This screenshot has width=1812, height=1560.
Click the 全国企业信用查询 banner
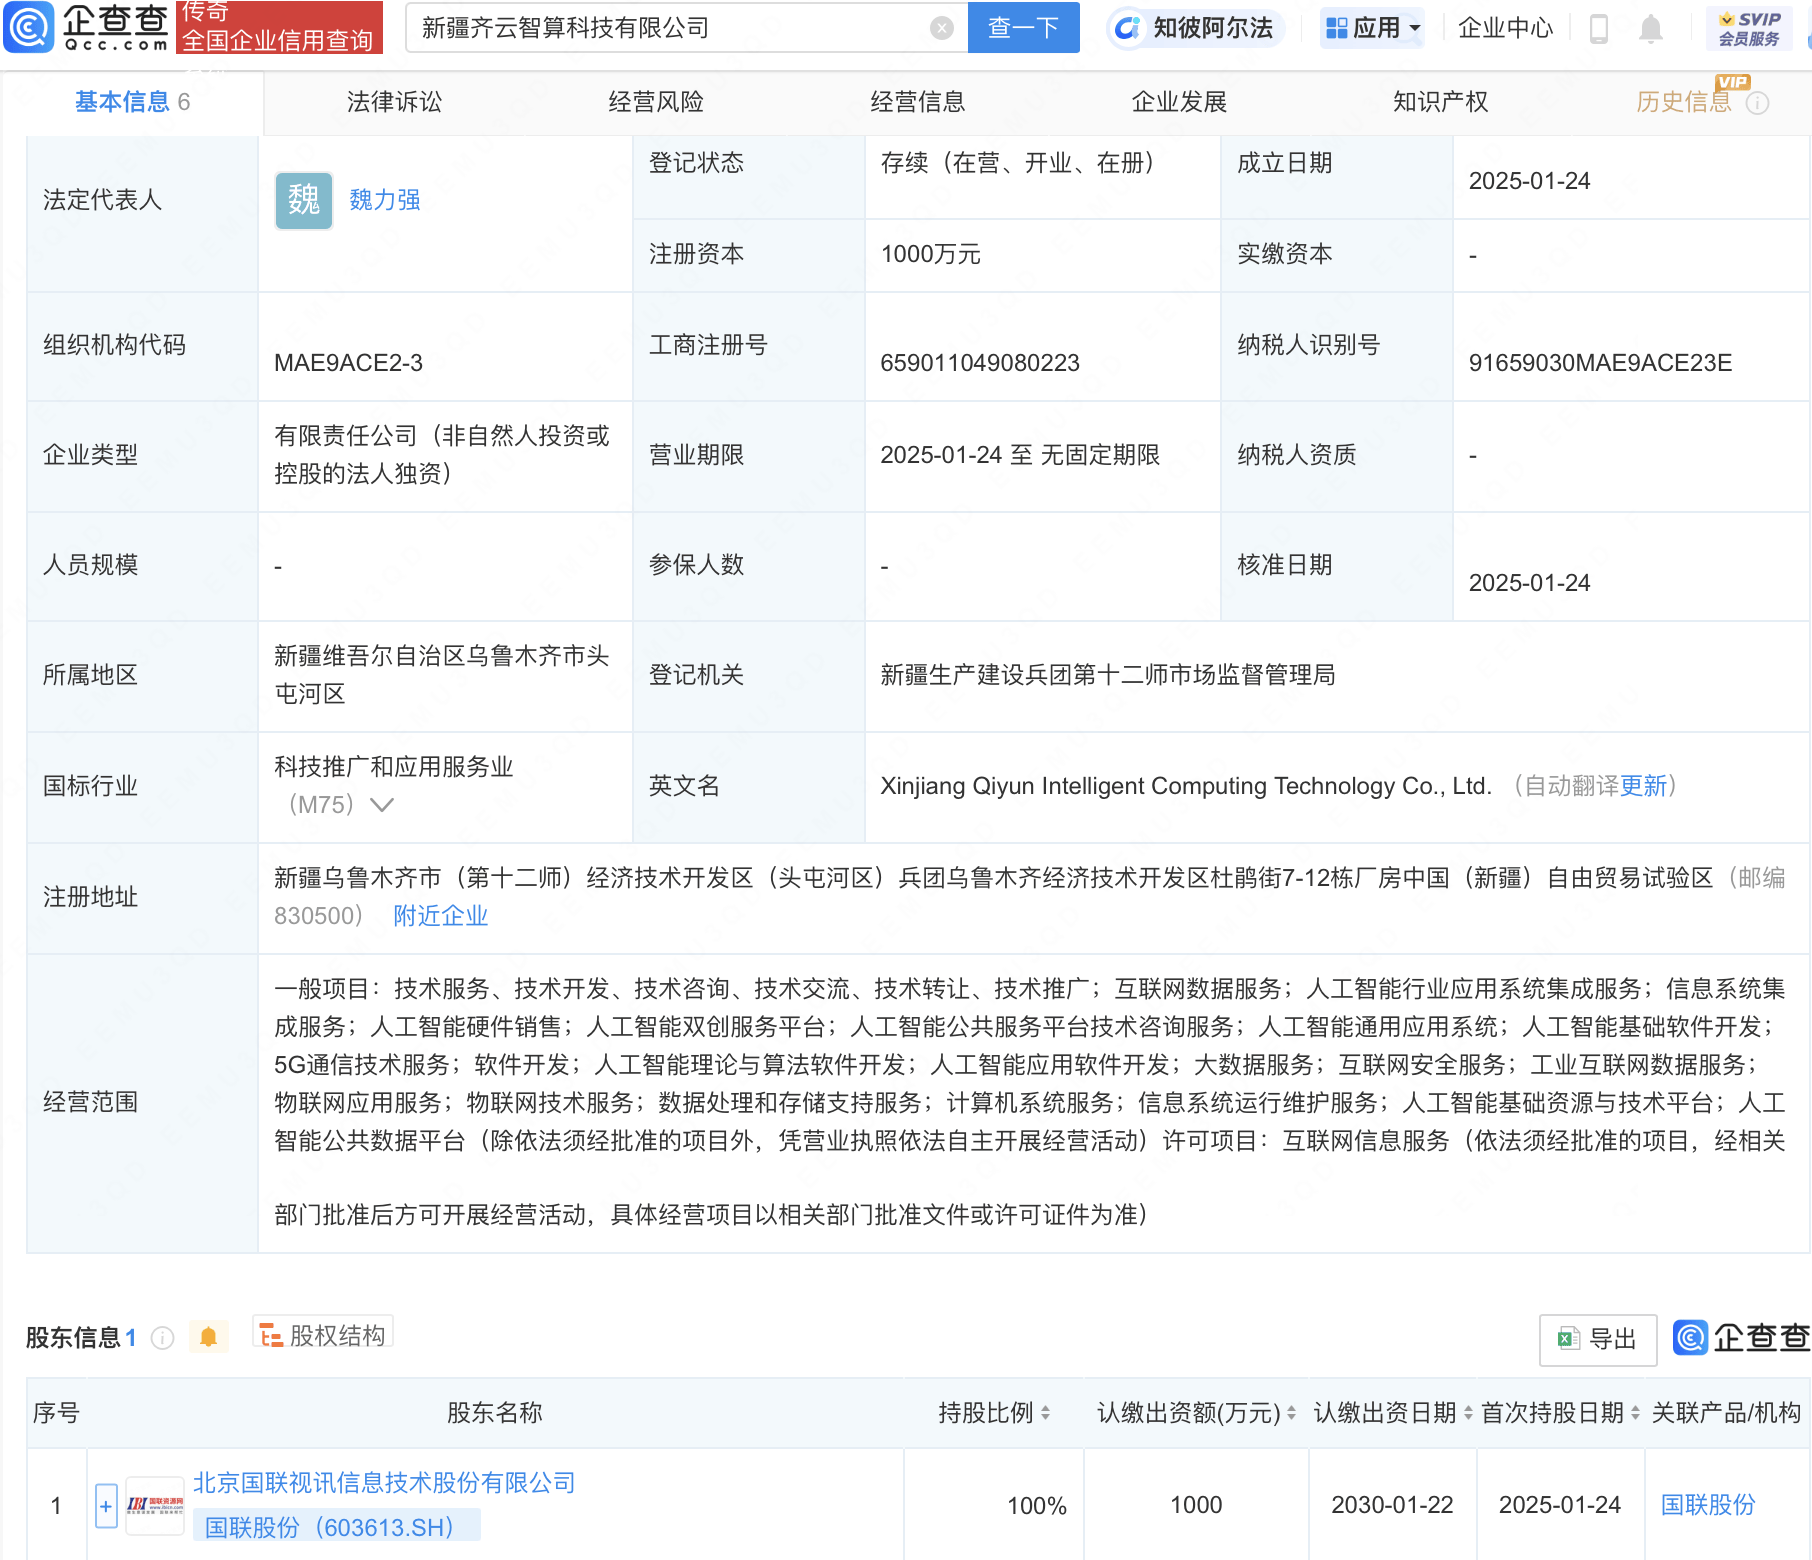pos(279,27)
